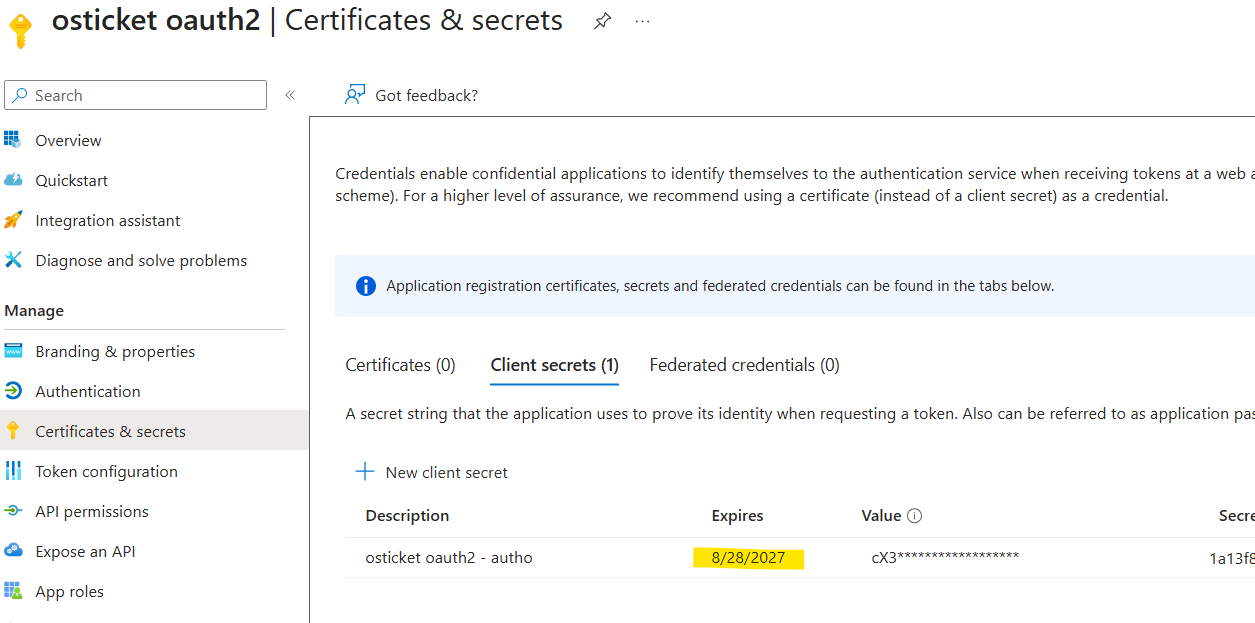The width and height of the screenshot is (1255, 623).
Task: Click the API permissions icon
Action: pos(13,511)
